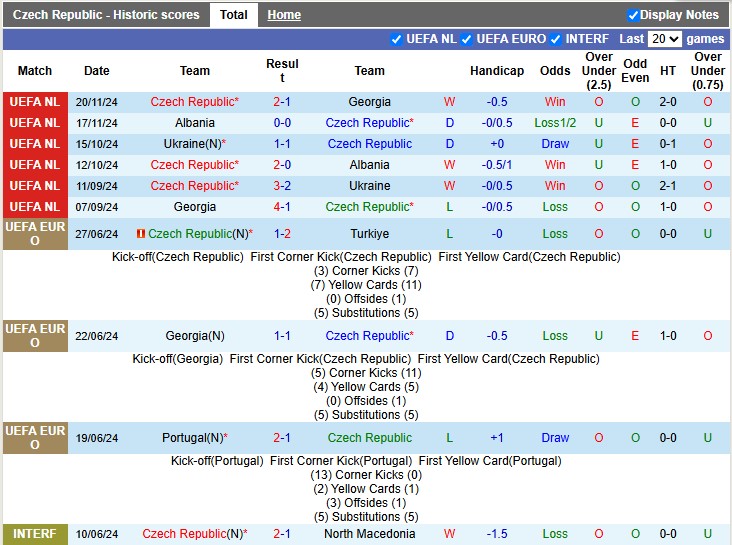
Task: Click the UEFA NL label for 20/11/24 match
Action: click(35, 102)
